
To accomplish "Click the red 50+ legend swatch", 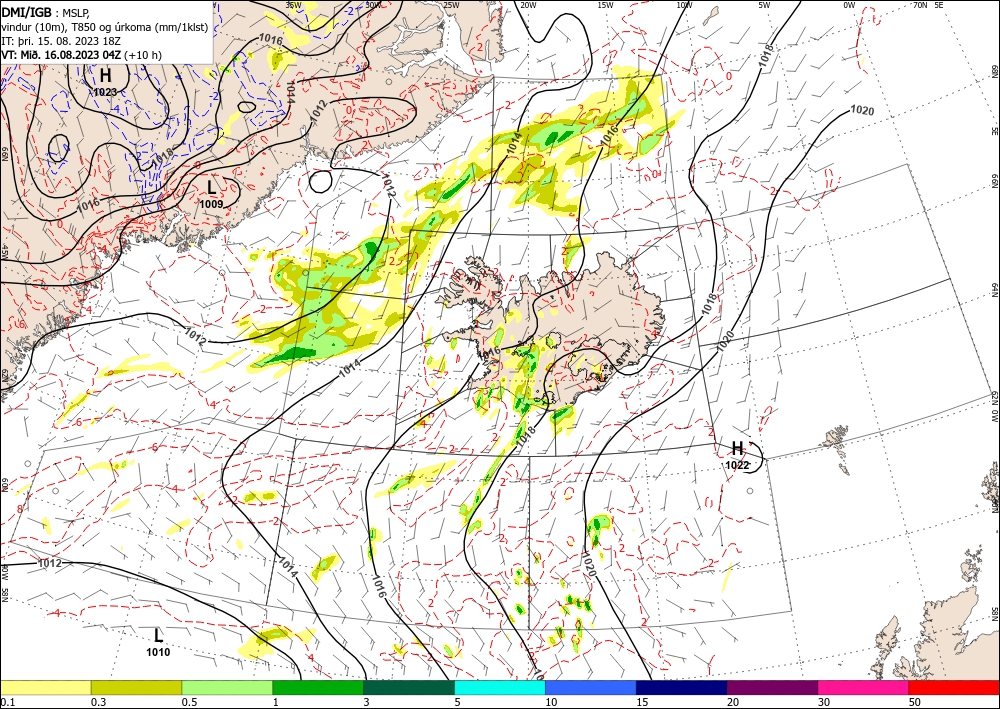I will click(953, 687).
